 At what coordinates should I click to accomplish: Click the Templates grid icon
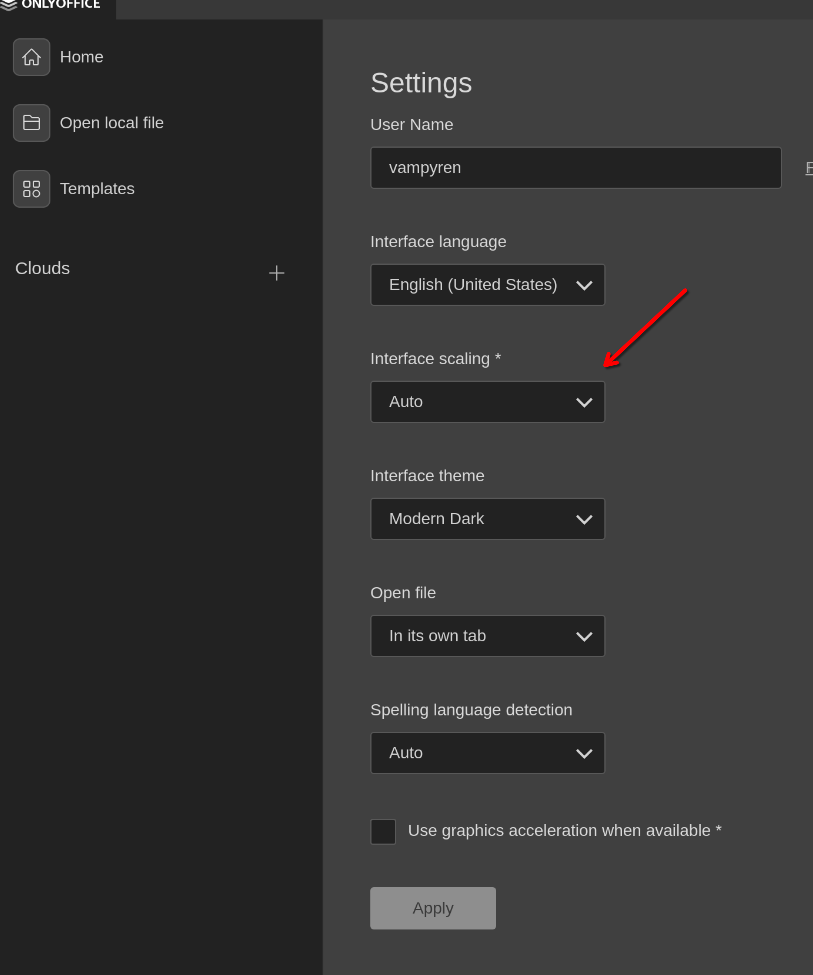click(31, 189)
